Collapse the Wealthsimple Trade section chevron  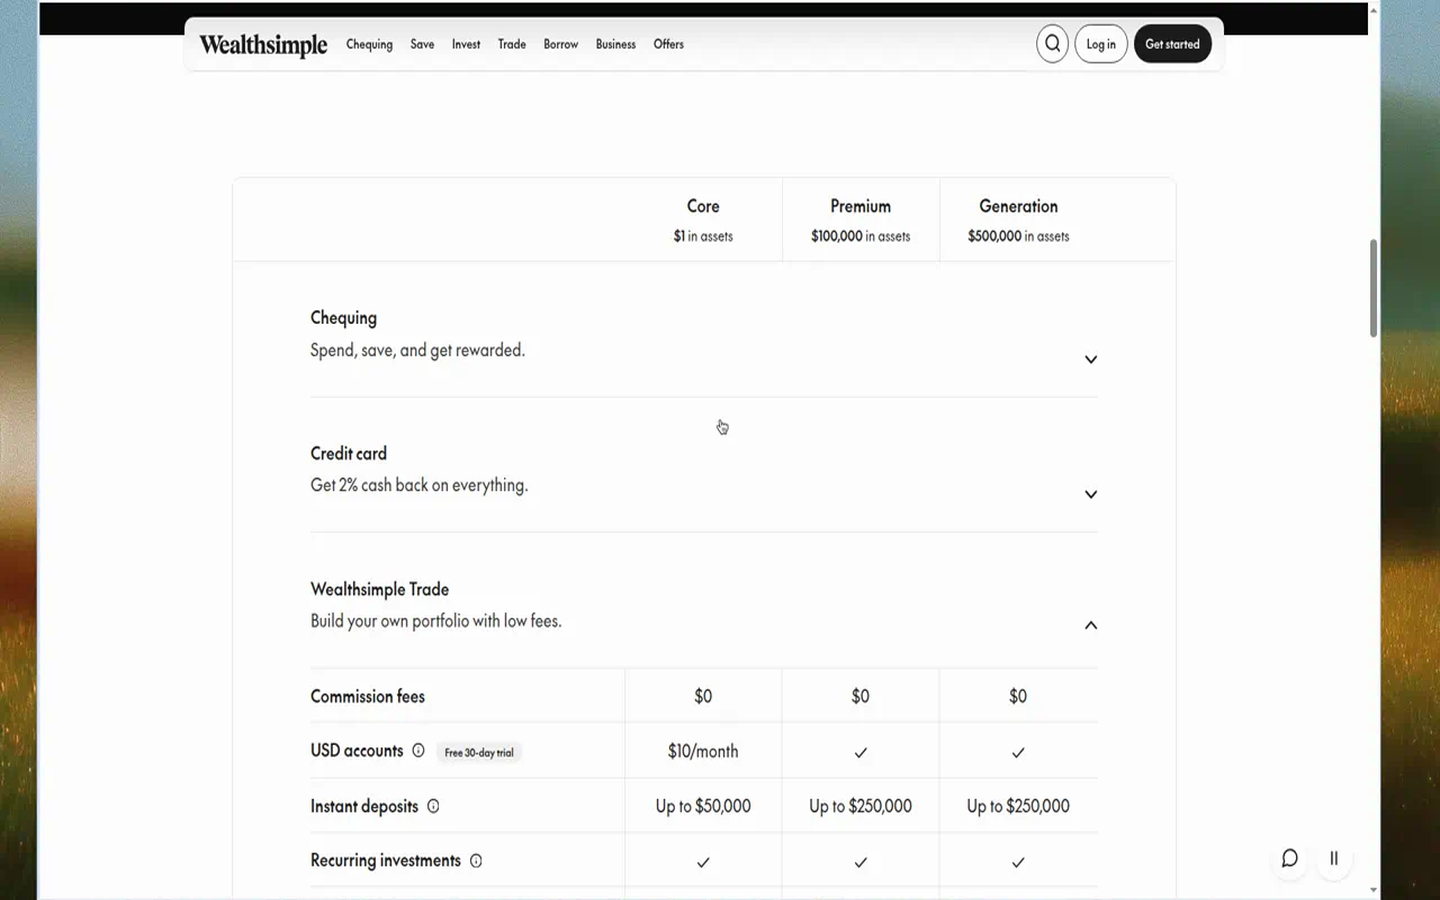[1091, 625]
